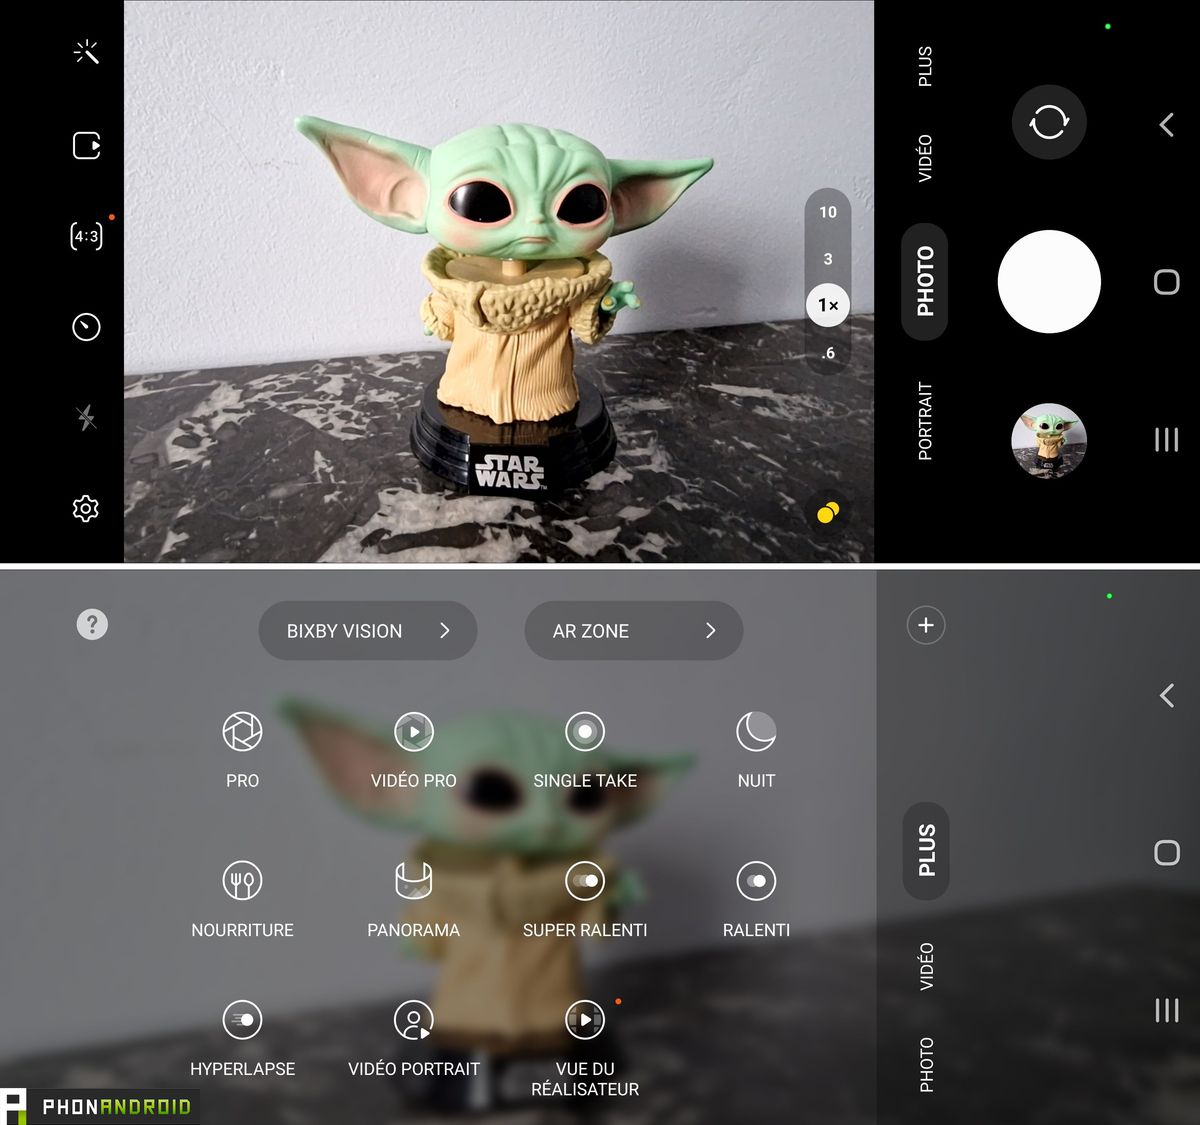Select the SUPER RALENTI mode icon
1200x1125 pixels.
pos(585,881)
